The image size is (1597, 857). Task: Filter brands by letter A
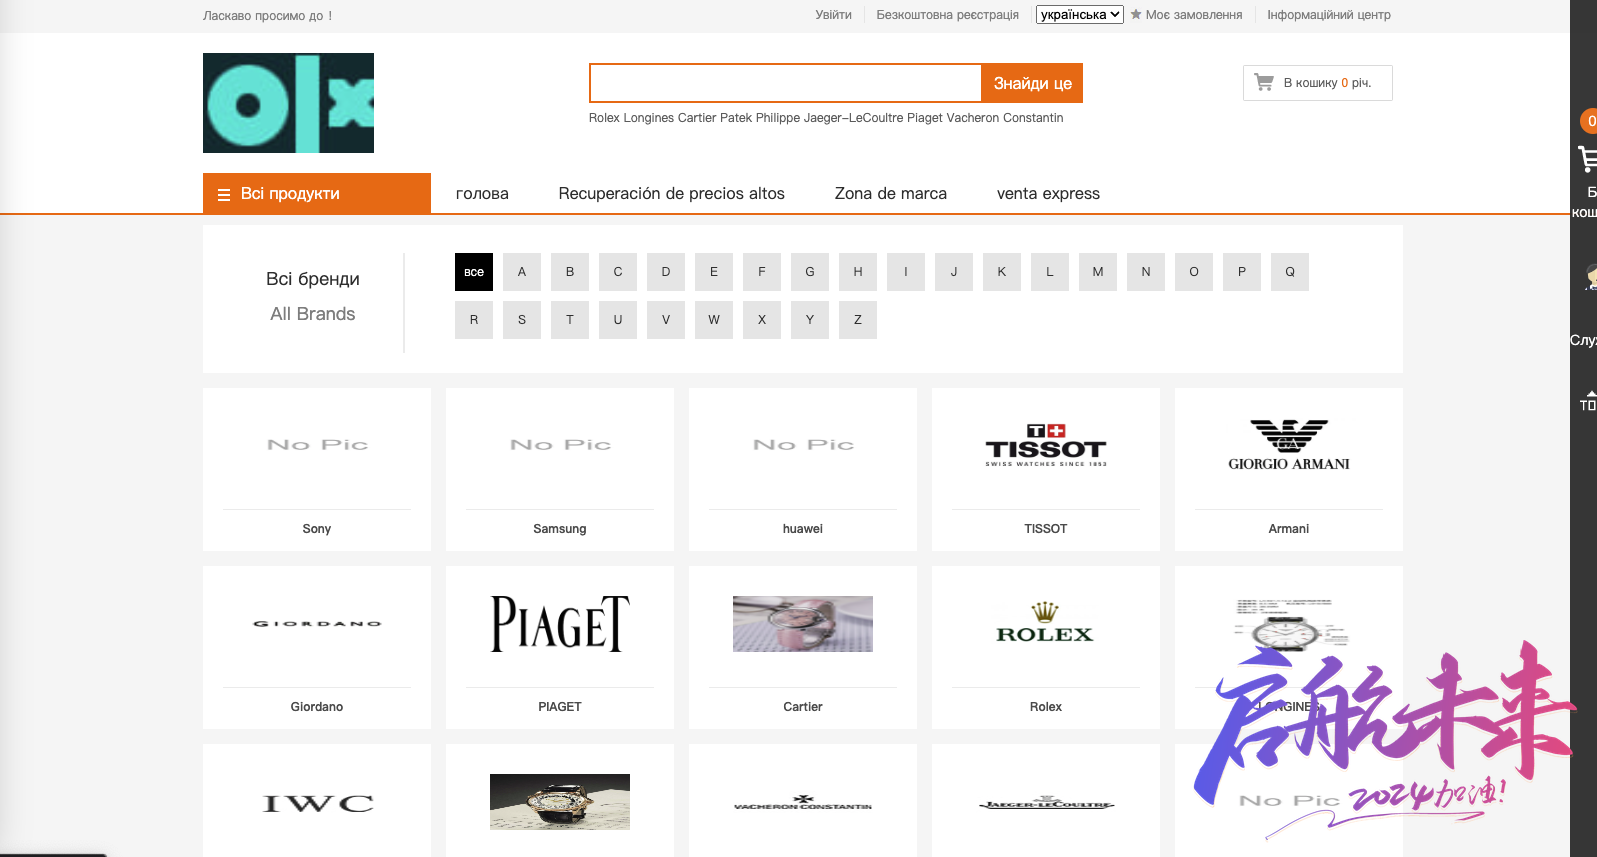(x=522, y=272)
